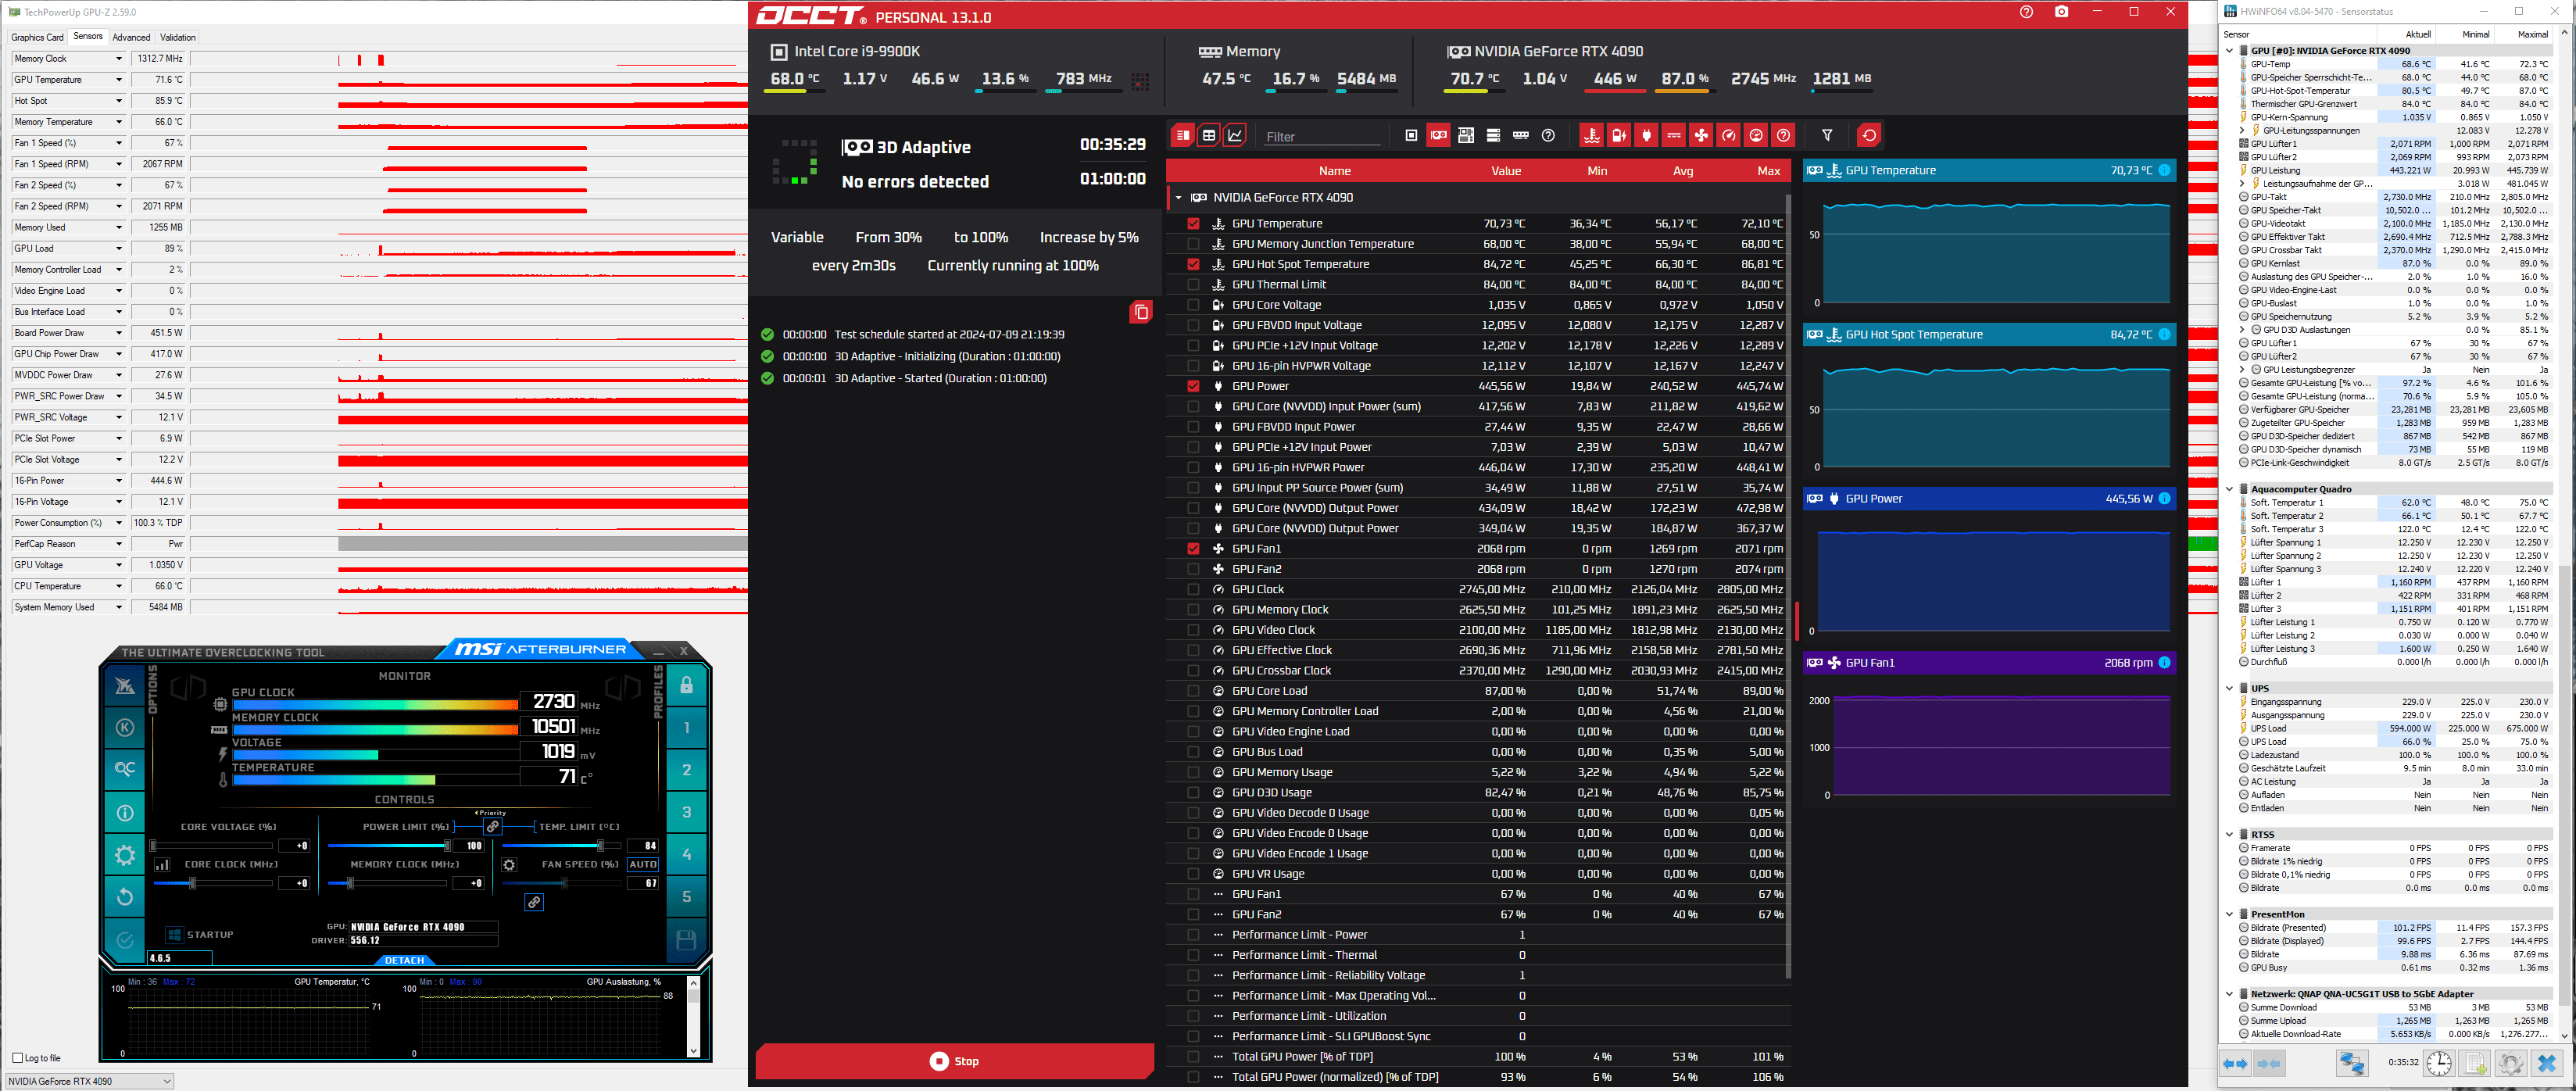Image resolution: width=2576 pixels, height=1091 pixels.
Task: Click OCCT sensor Filter input field
Action: (x=1322, y=136)
